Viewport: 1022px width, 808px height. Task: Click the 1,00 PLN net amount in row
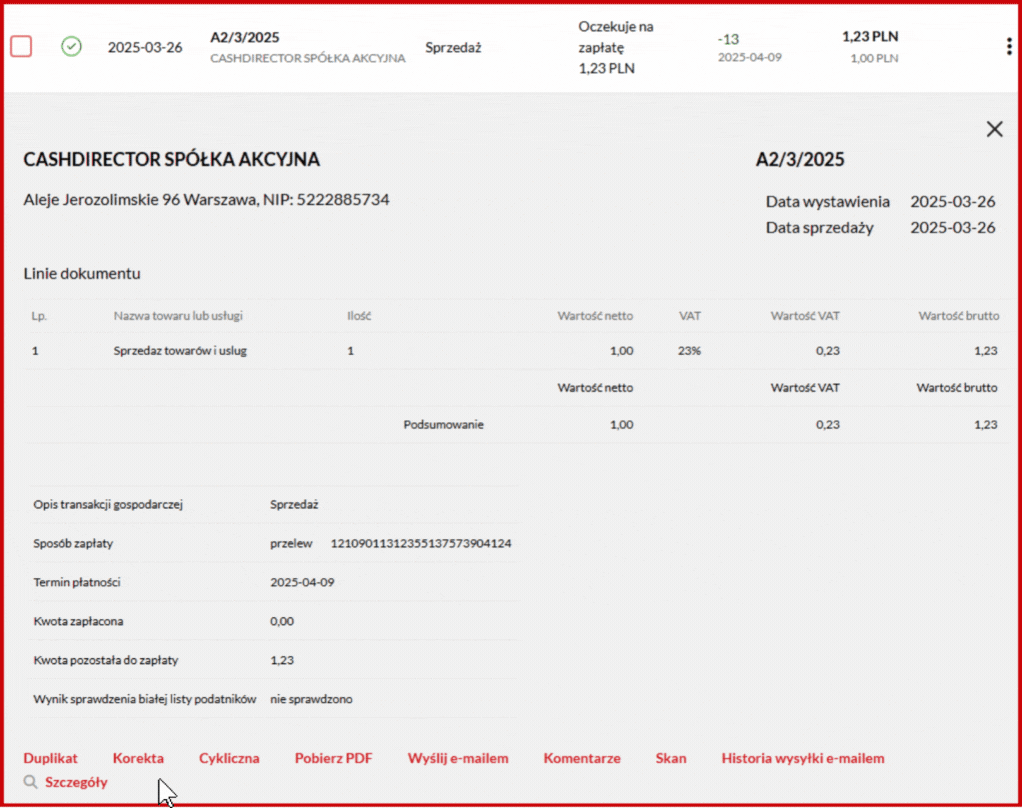click(874, 58)
